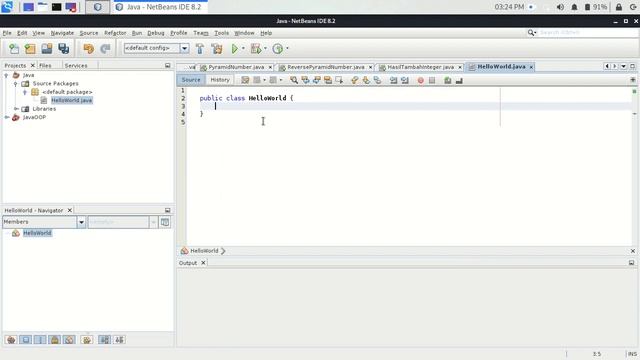Open the Profile Project arrow dropdown

(x=287, y=49)
